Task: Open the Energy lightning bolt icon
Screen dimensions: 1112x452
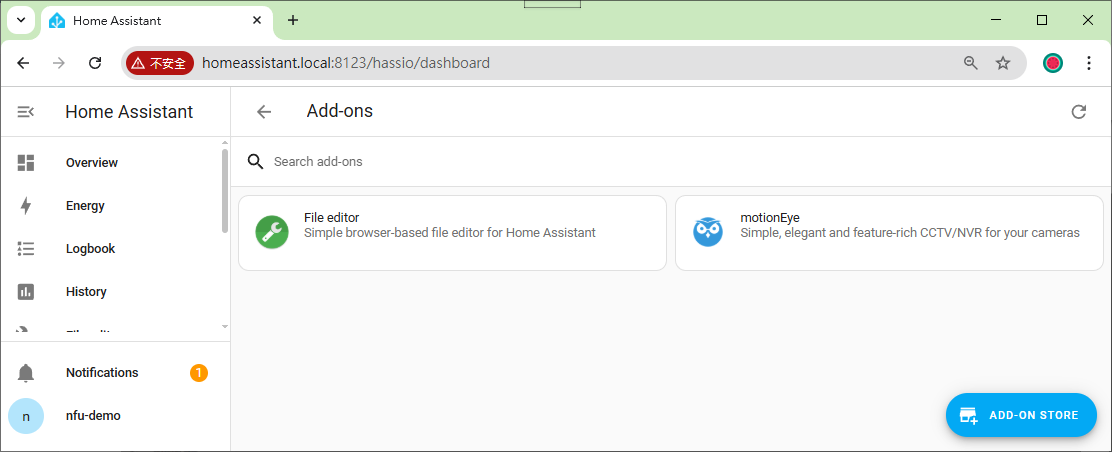Action: point(26,206)
